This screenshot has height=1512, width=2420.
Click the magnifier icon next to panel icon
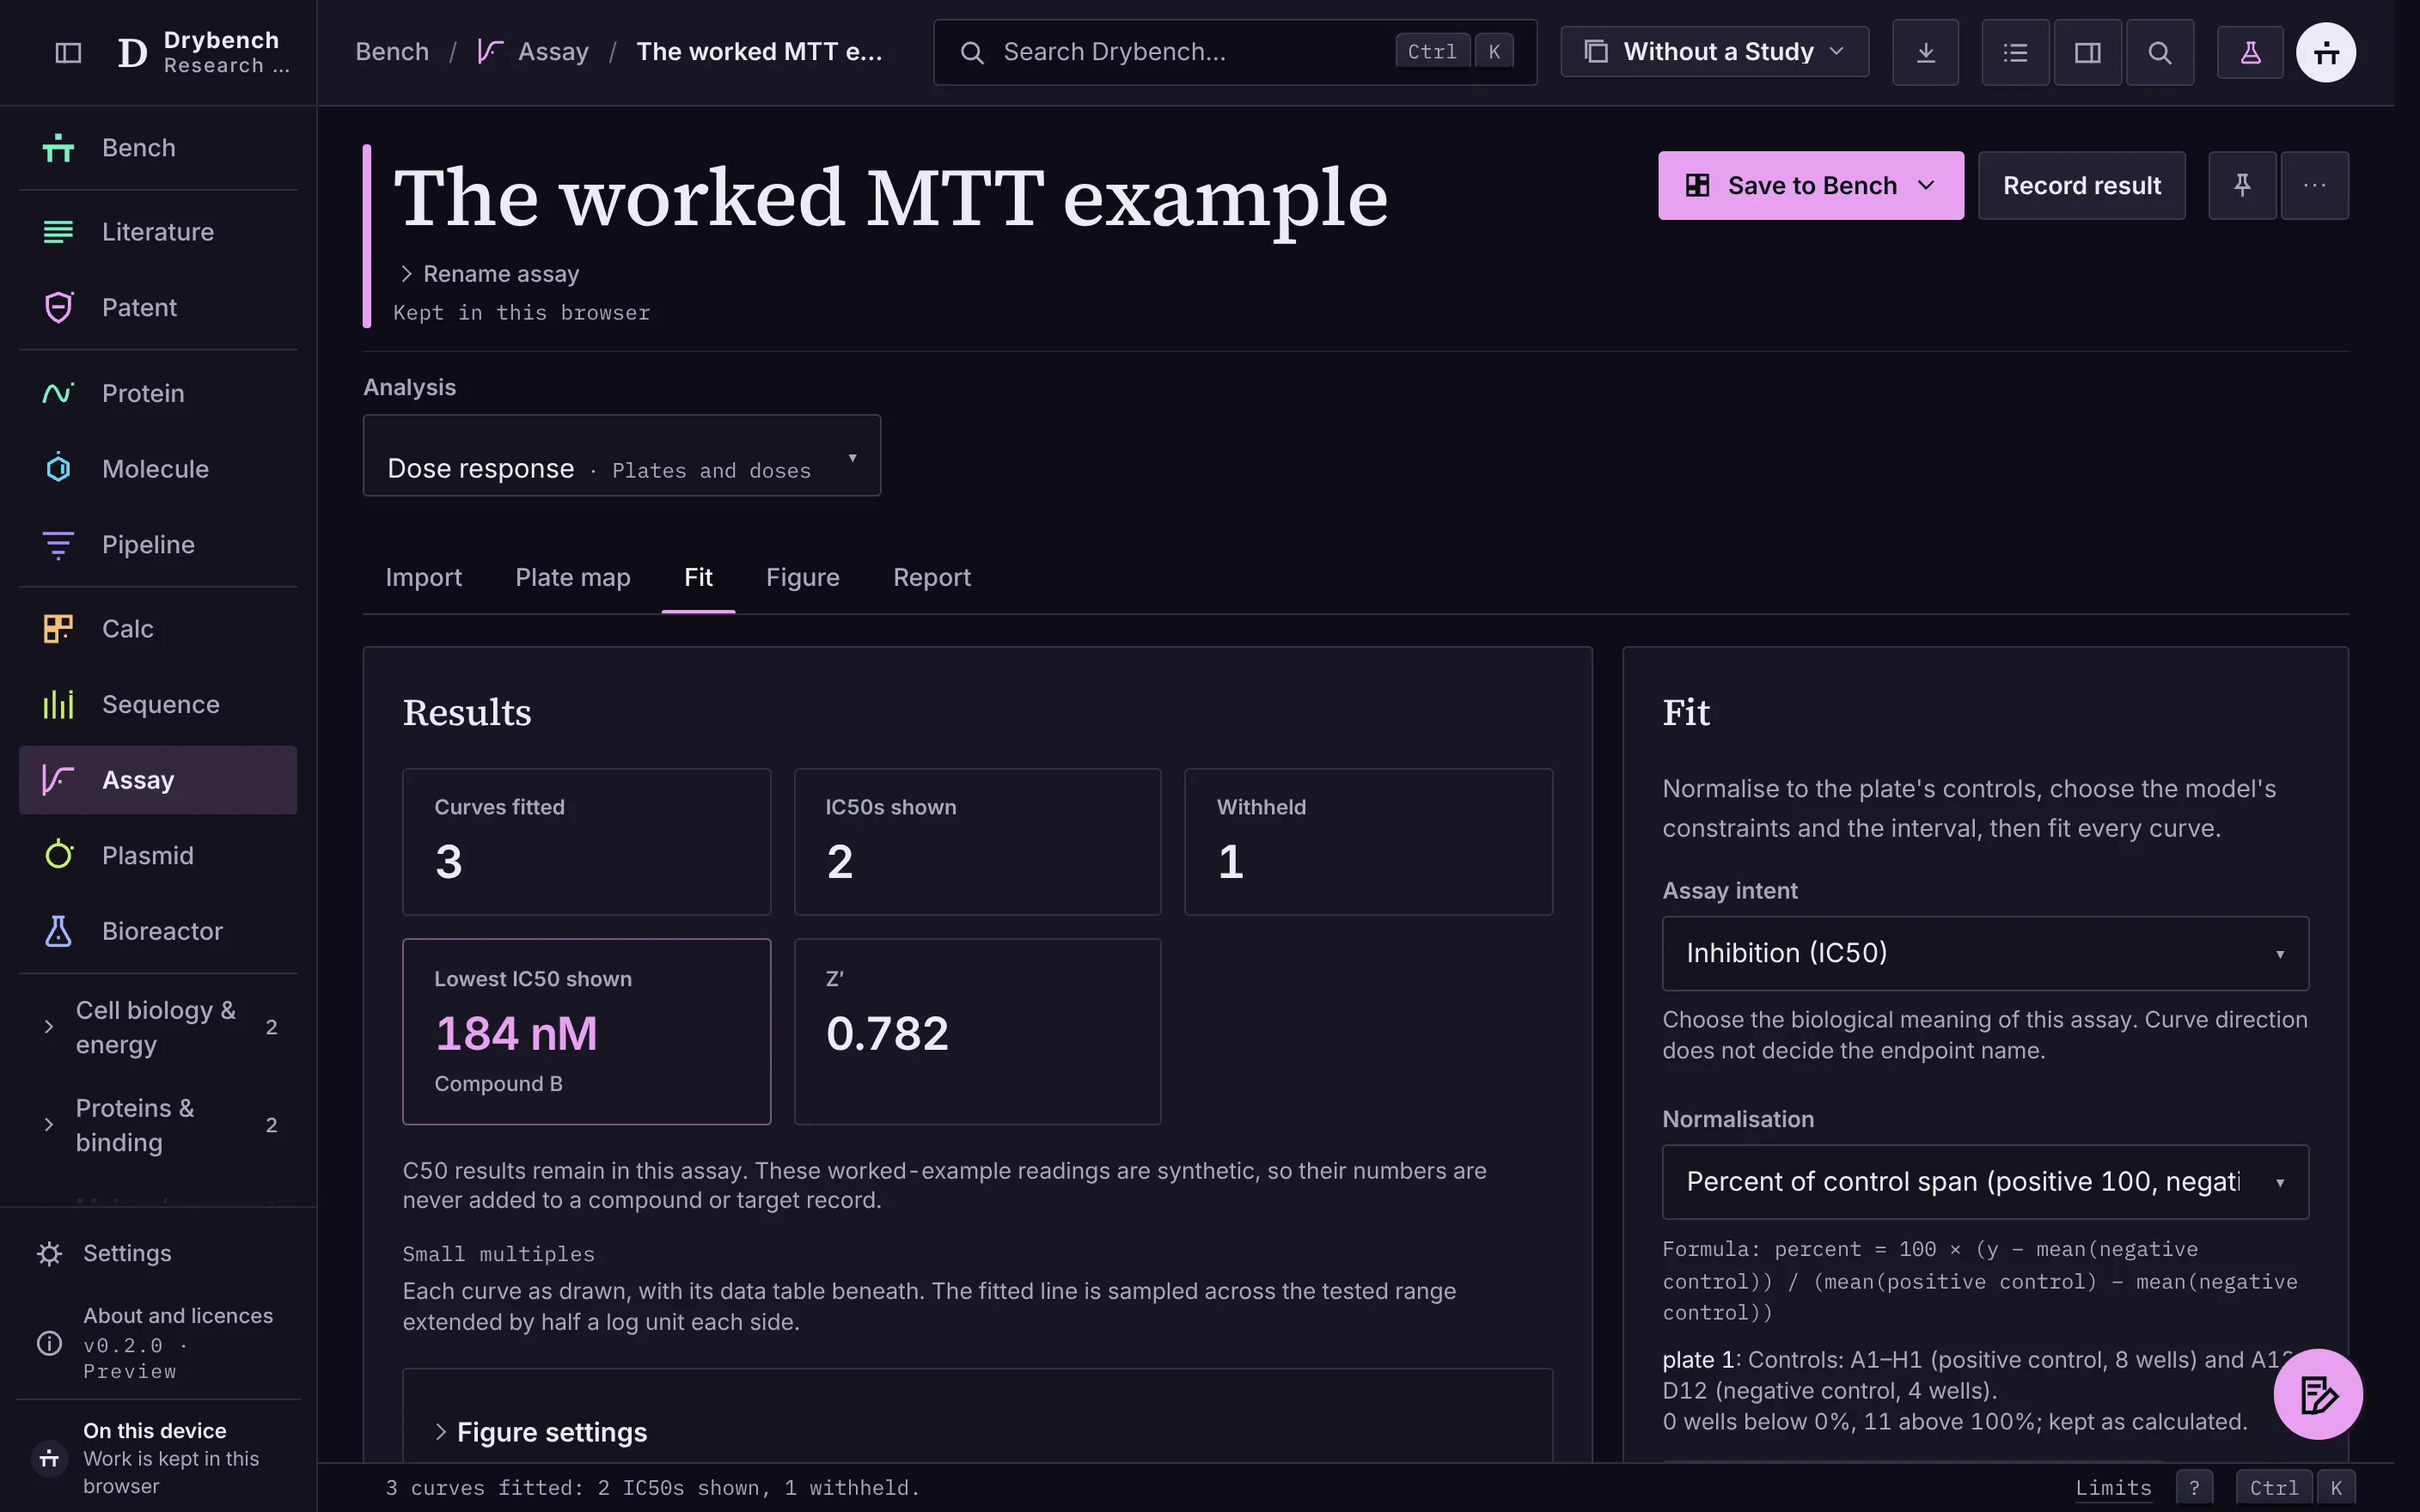[x=2159, y=52]
